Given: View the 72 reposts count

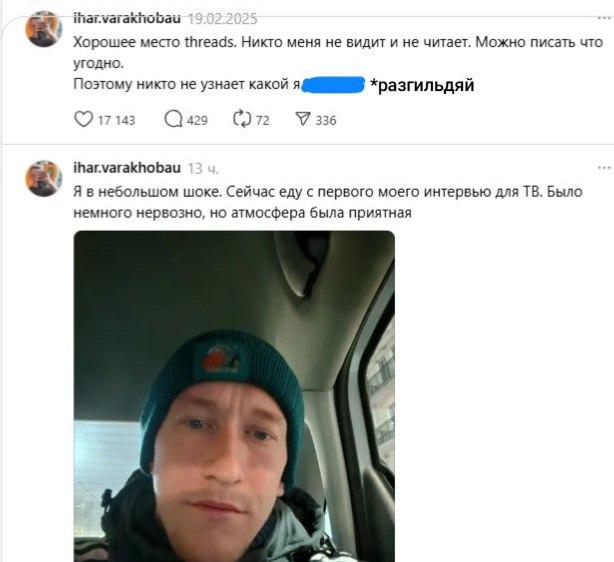Looking at the screenshot, I should pyautogui.click(x=263, y=120).
